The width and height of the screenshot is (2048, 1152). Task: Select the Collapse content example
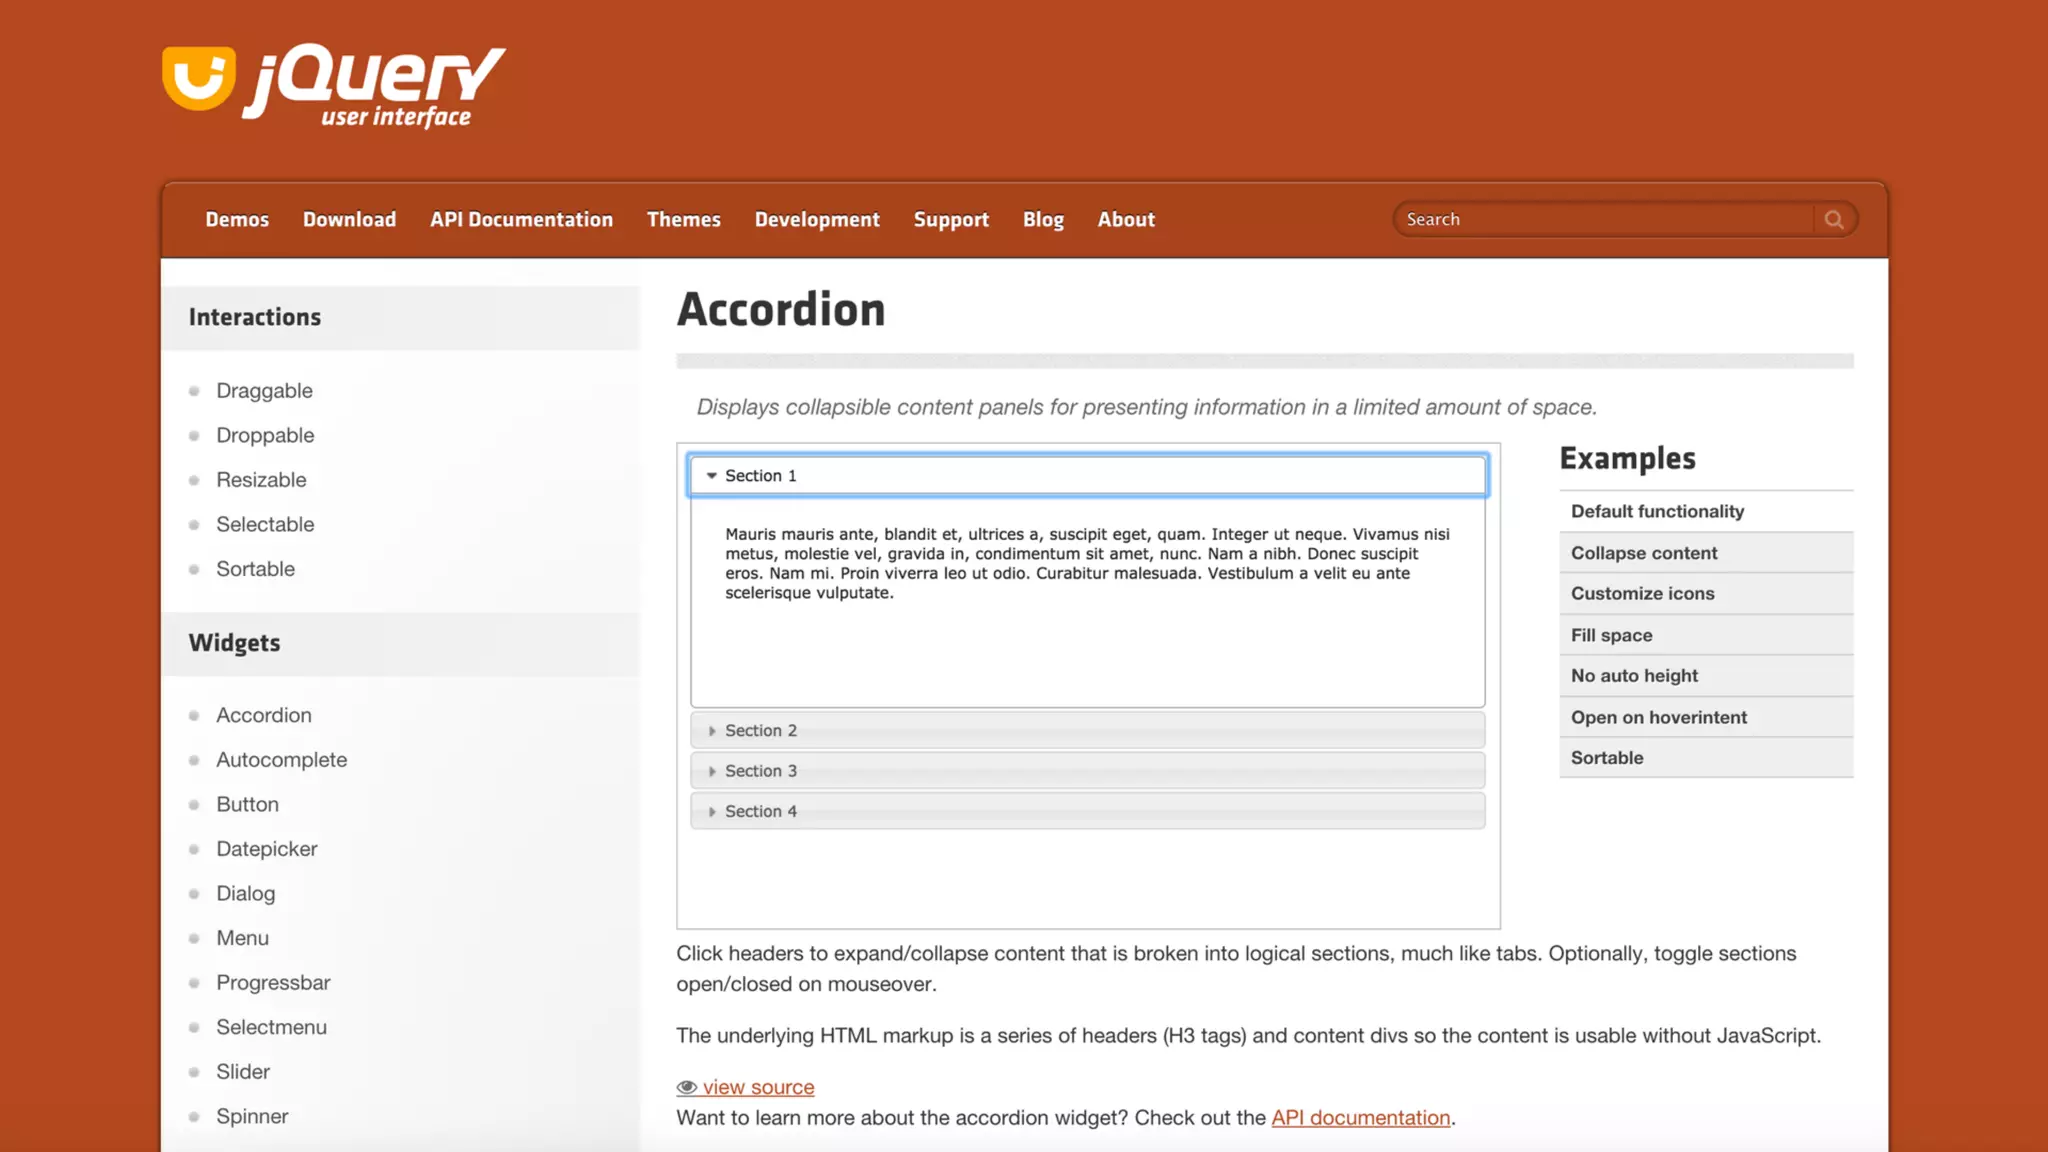point(1643,553)
